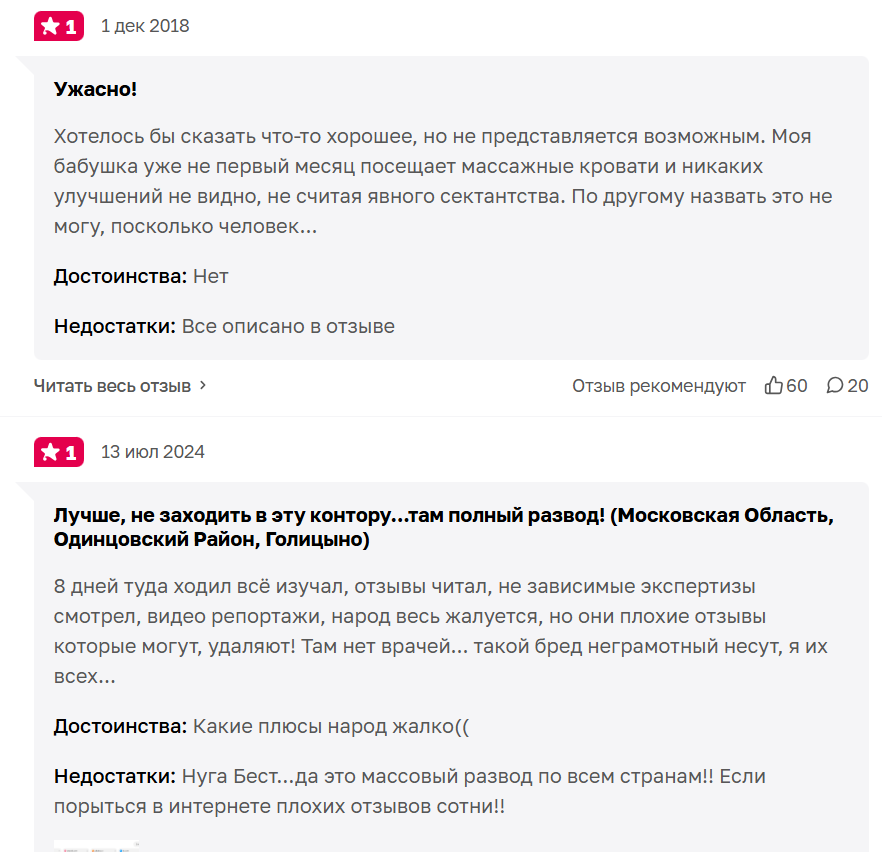Click the date 13 июл 2024

click(x=152, y=452)
